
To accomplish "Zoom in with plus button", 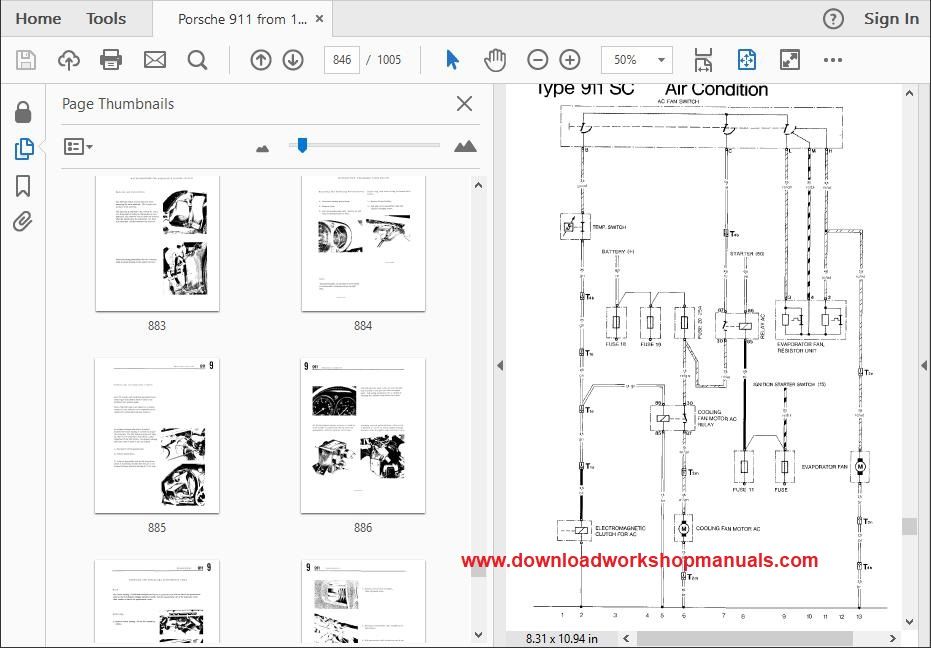I will pos(570,60).
